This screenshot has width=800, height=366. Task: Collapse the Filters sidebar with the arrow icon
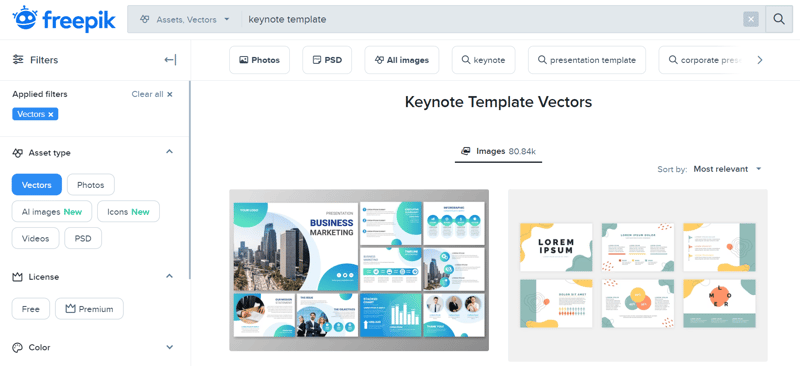click(170, 60)
